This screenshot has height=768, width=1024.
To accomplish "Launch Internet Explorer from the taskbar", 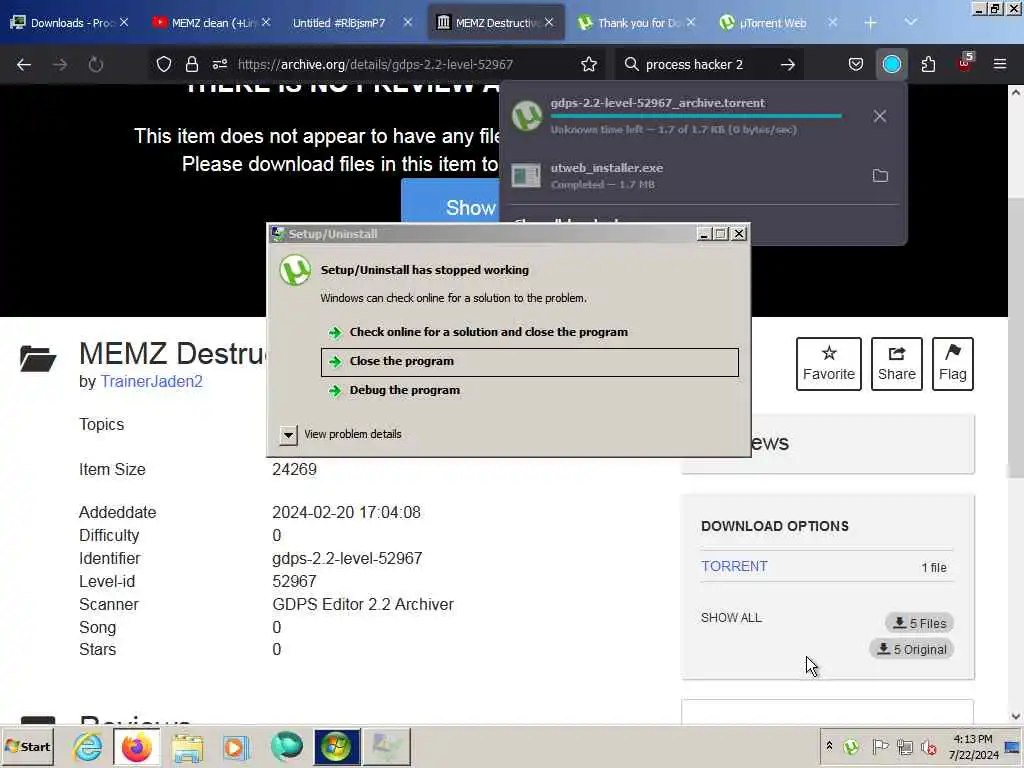I will 88,746.
